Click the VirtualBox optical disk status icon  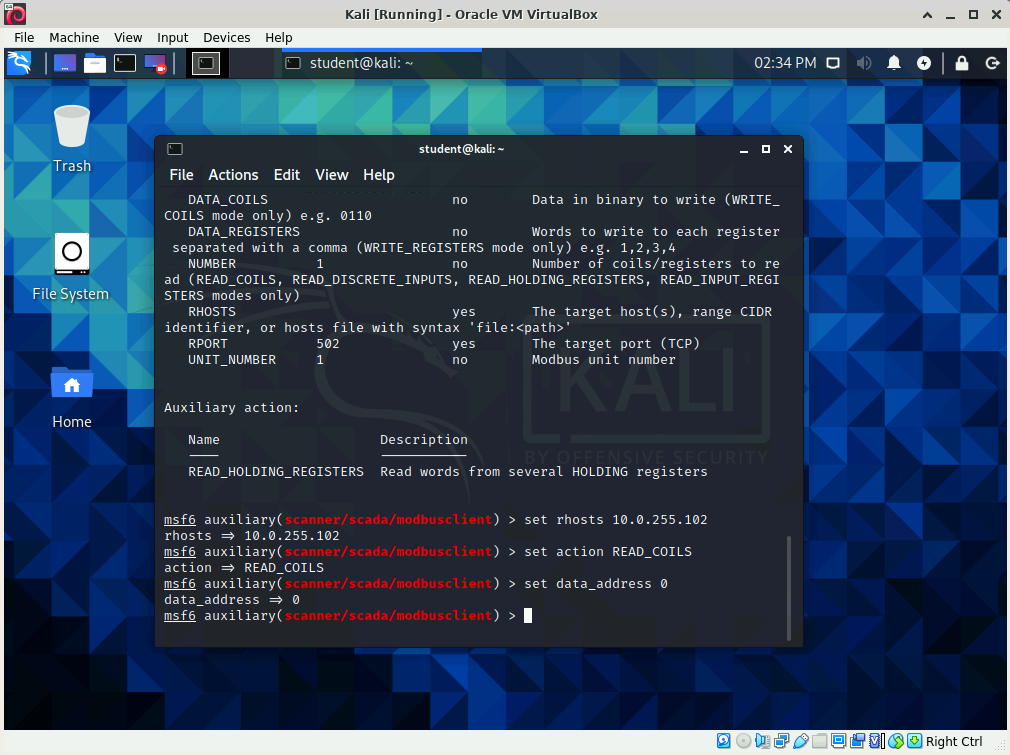[x=743, y=741]
